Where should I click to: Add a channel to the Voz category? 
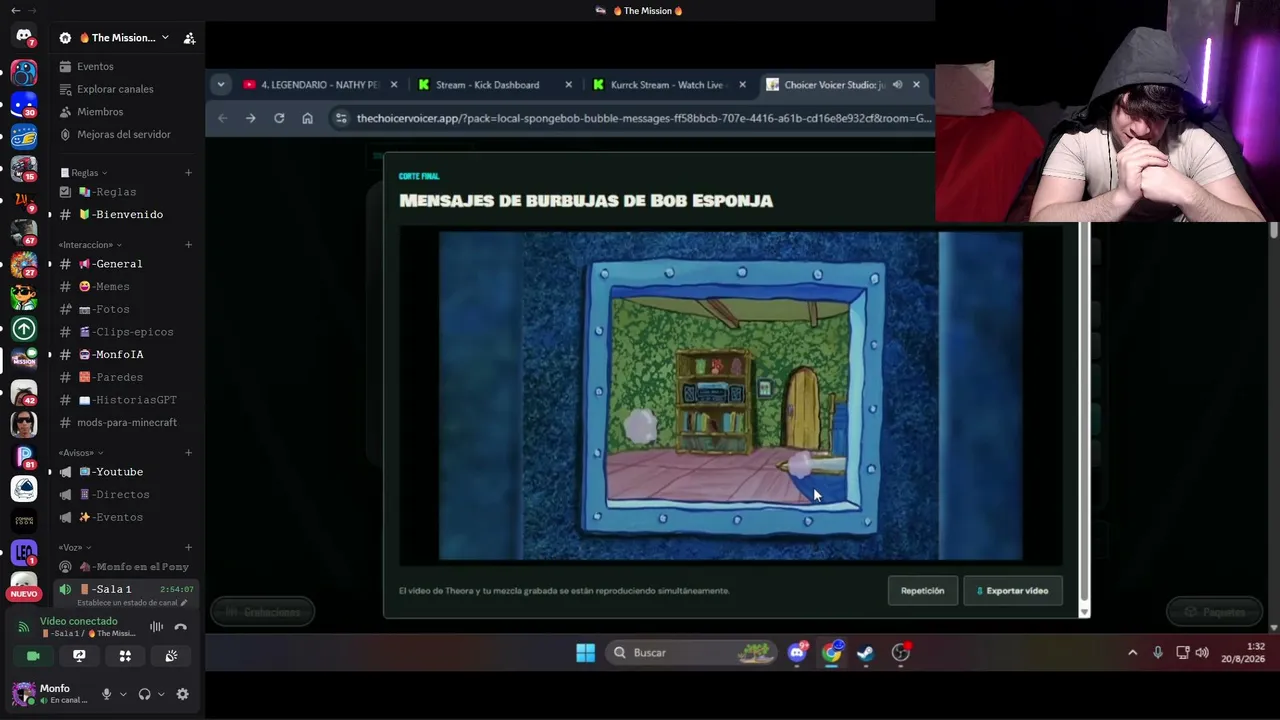tap(188, 547)
